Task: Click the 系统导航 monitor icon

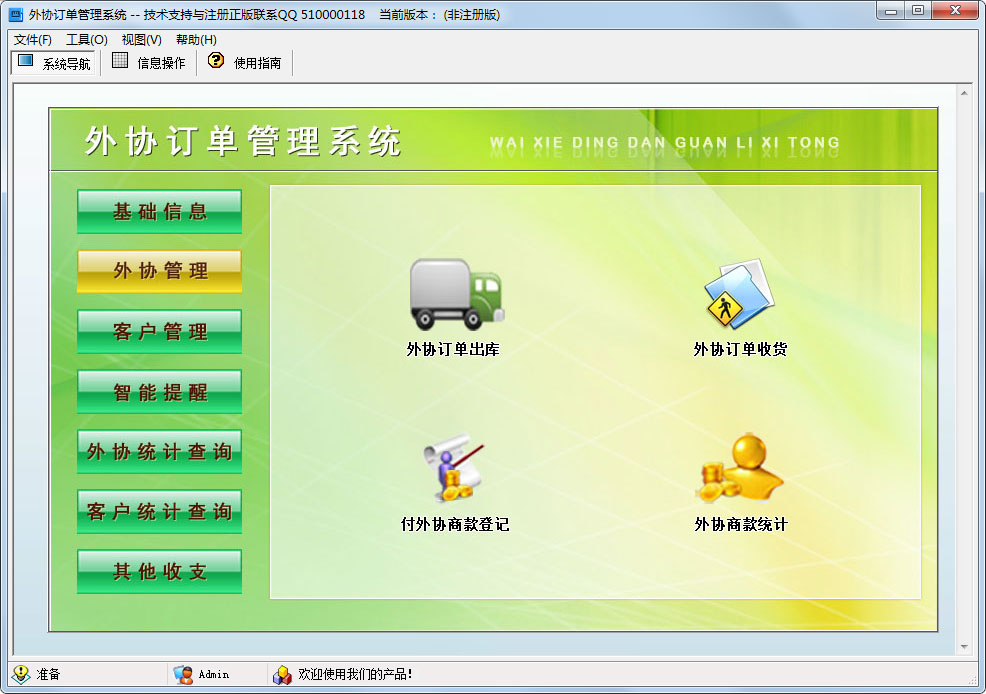Action: (x=25, y=61)
